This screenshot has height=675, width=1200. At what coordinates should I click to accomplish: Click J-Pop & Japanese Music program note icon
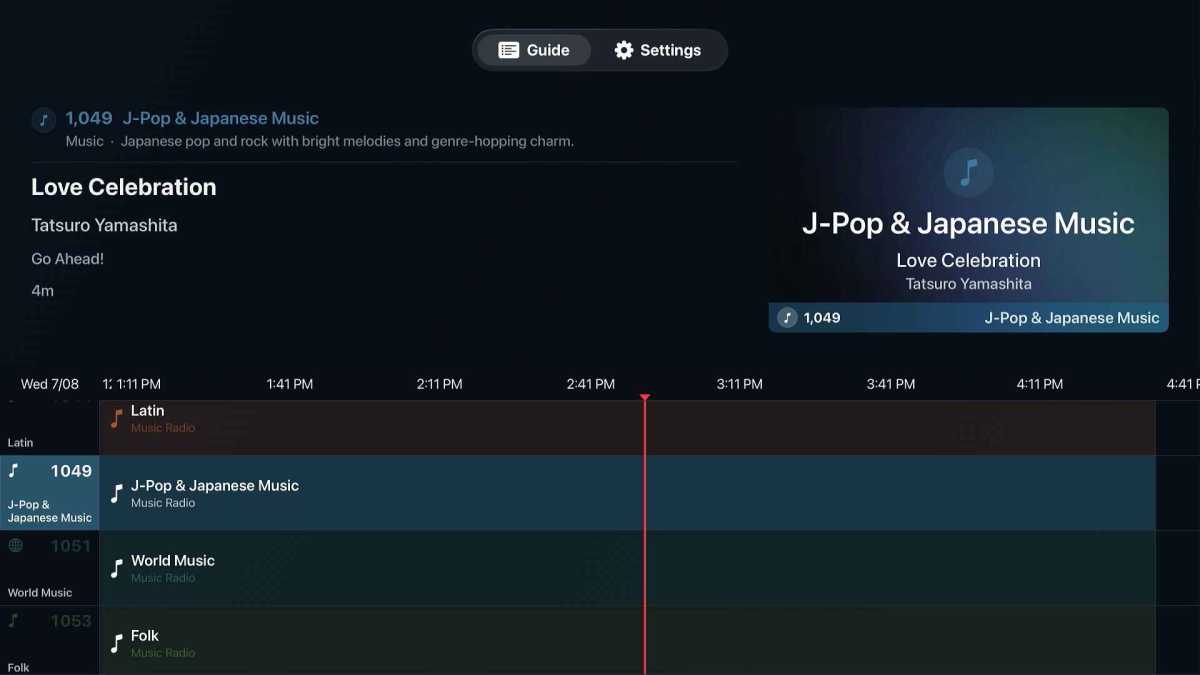(x=117, y=493)
